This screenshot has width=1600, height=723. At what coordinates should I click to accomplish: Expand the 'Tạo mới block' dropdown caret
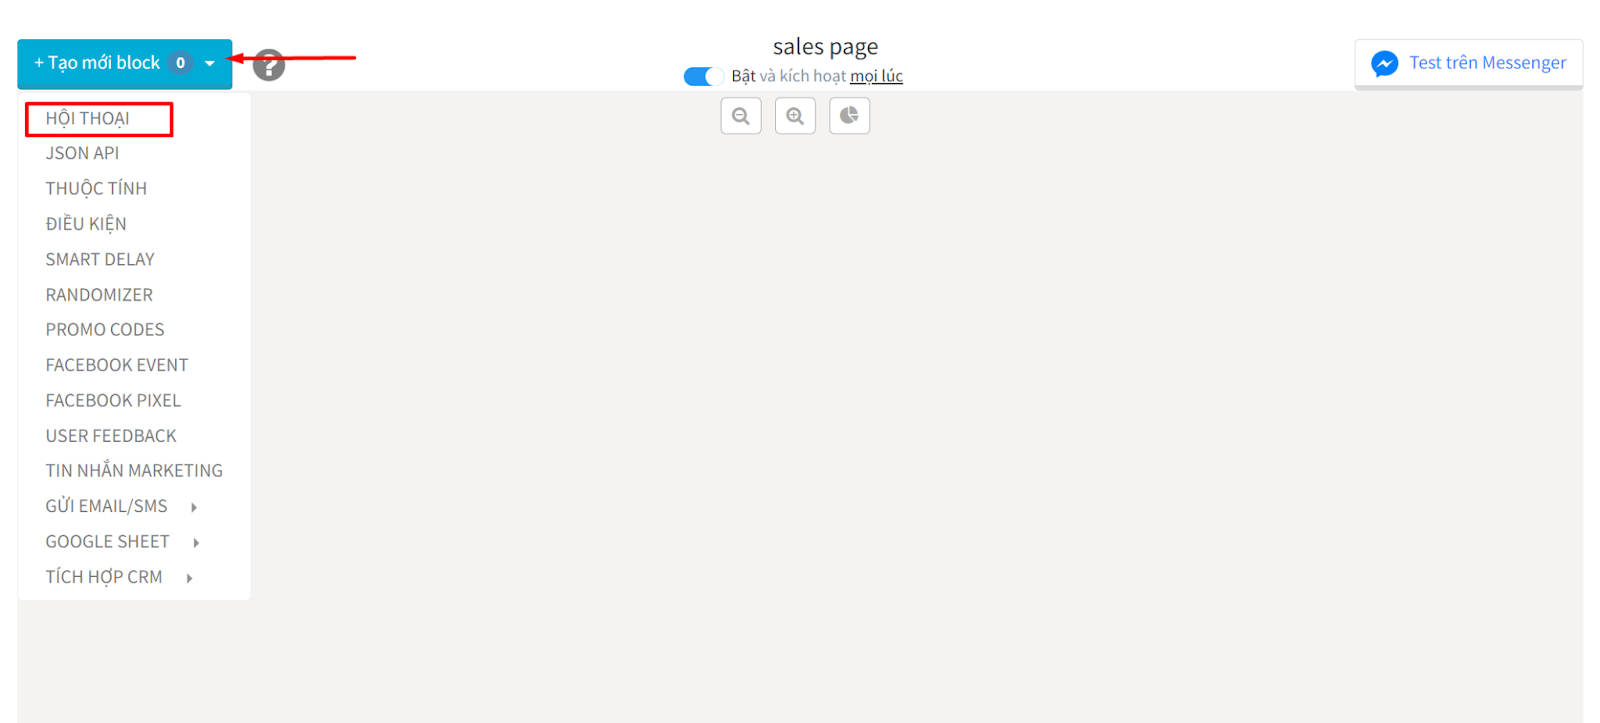[x=210, y=63]
